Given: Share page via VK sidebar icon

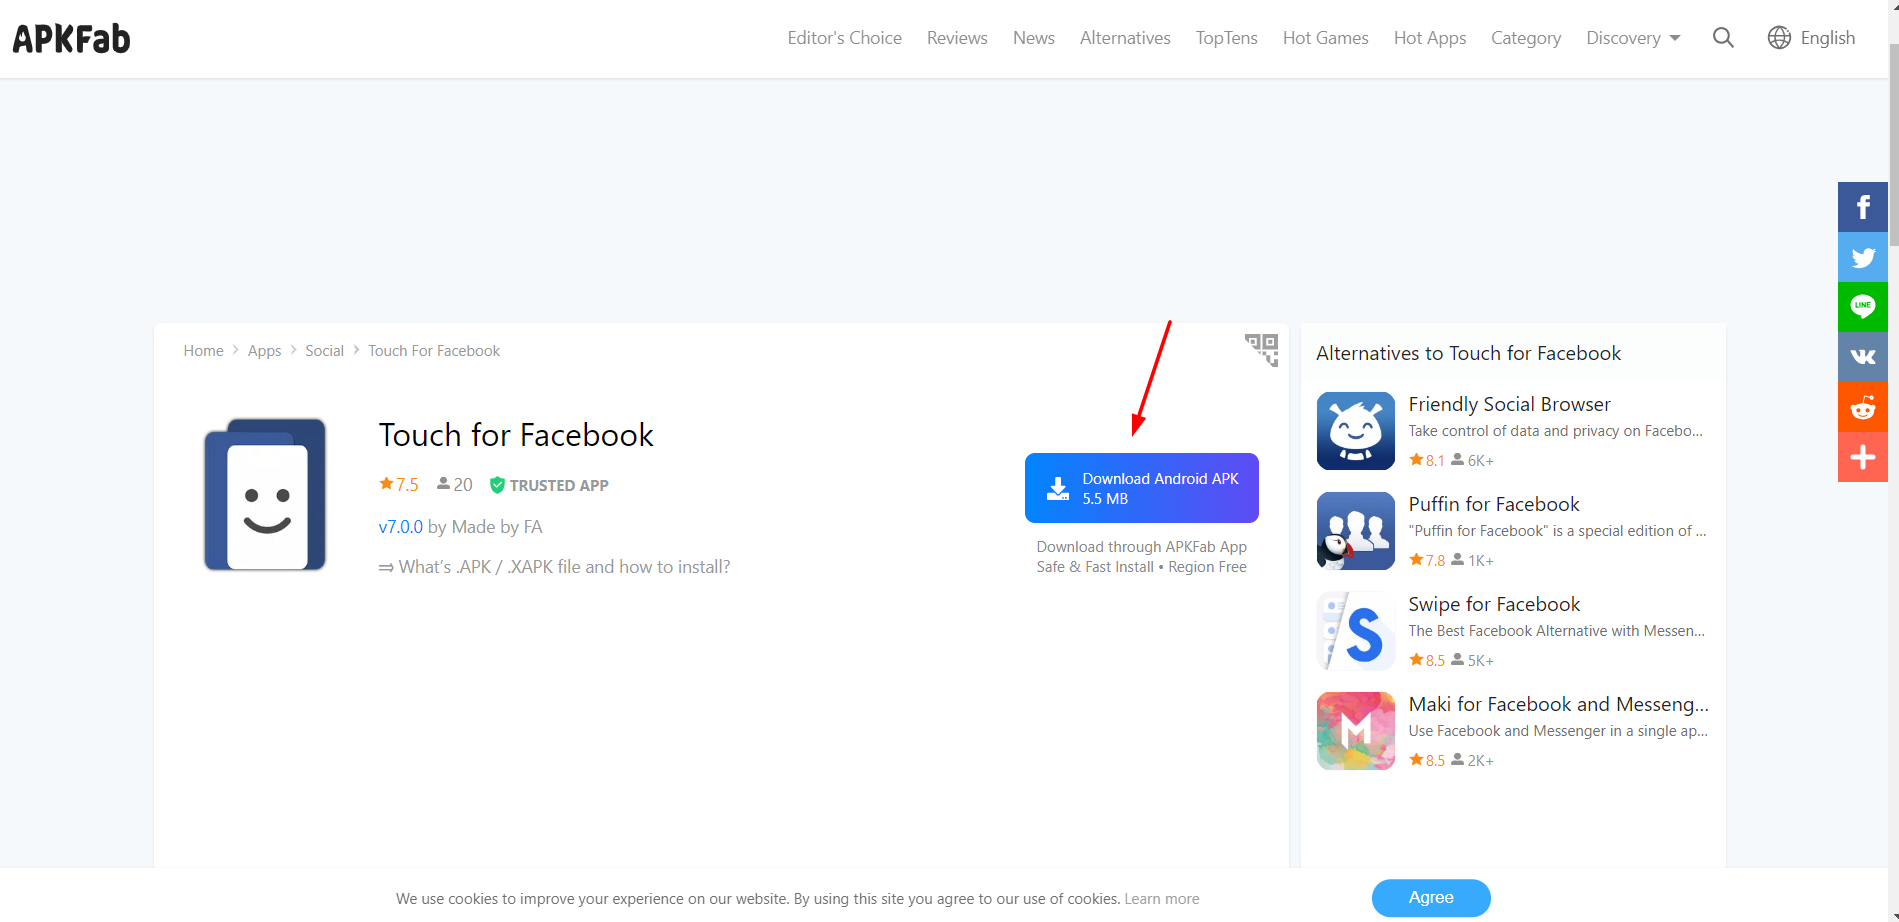Looking at the screenshot, I should tap(1862, 357).
